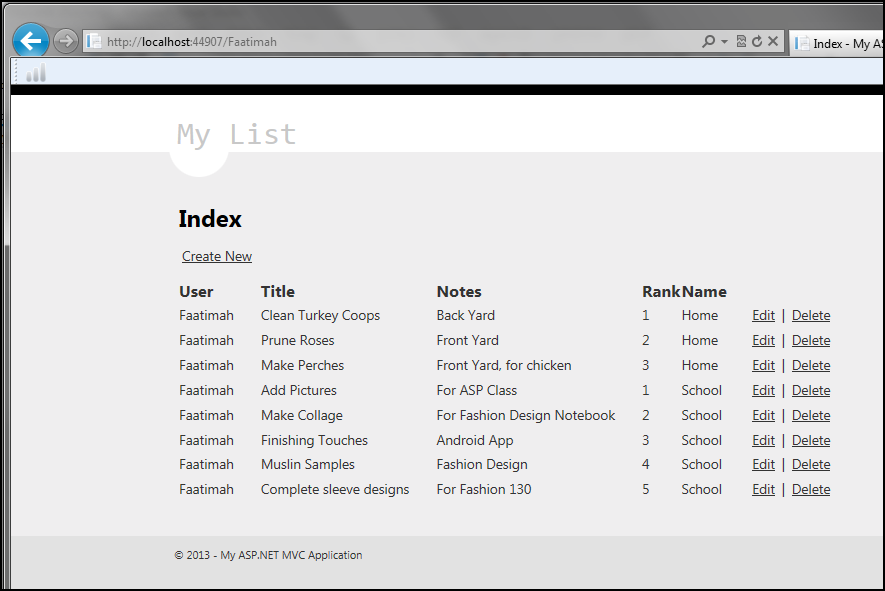Image resolution: width=885 pixels, height=591 pixels.
Task: Edit the Make Perches entry
Action: point(763,366)
